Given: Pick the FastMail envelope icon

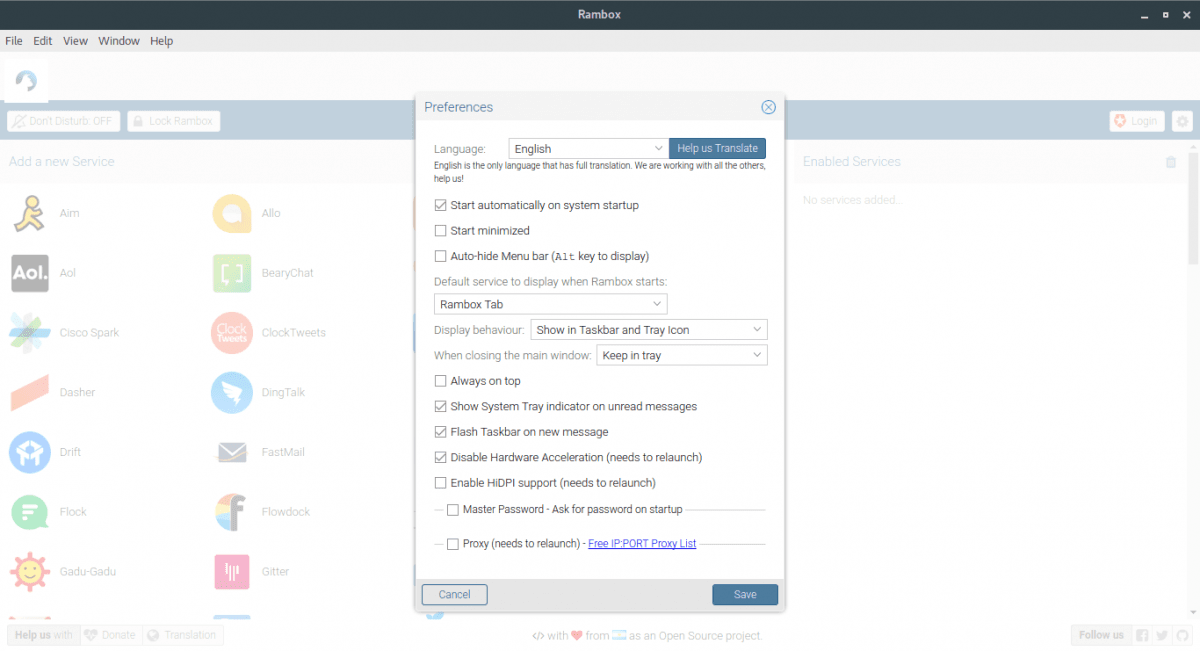Looking at the screenshot, I should coord(232,453).
